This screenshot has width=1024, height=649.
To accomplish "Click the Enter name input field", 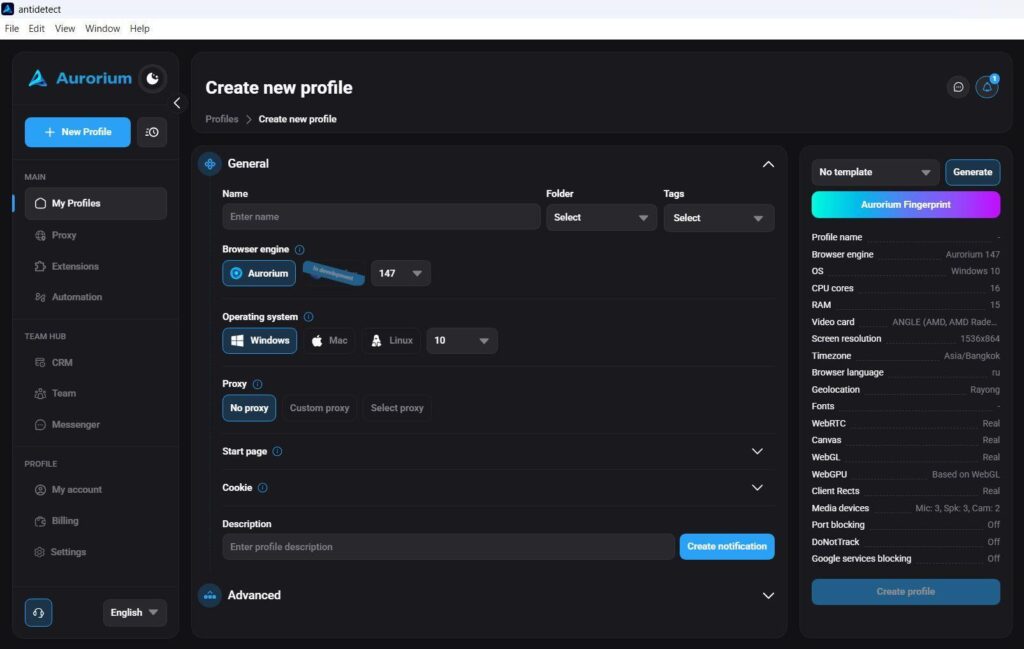I will 381,217.
